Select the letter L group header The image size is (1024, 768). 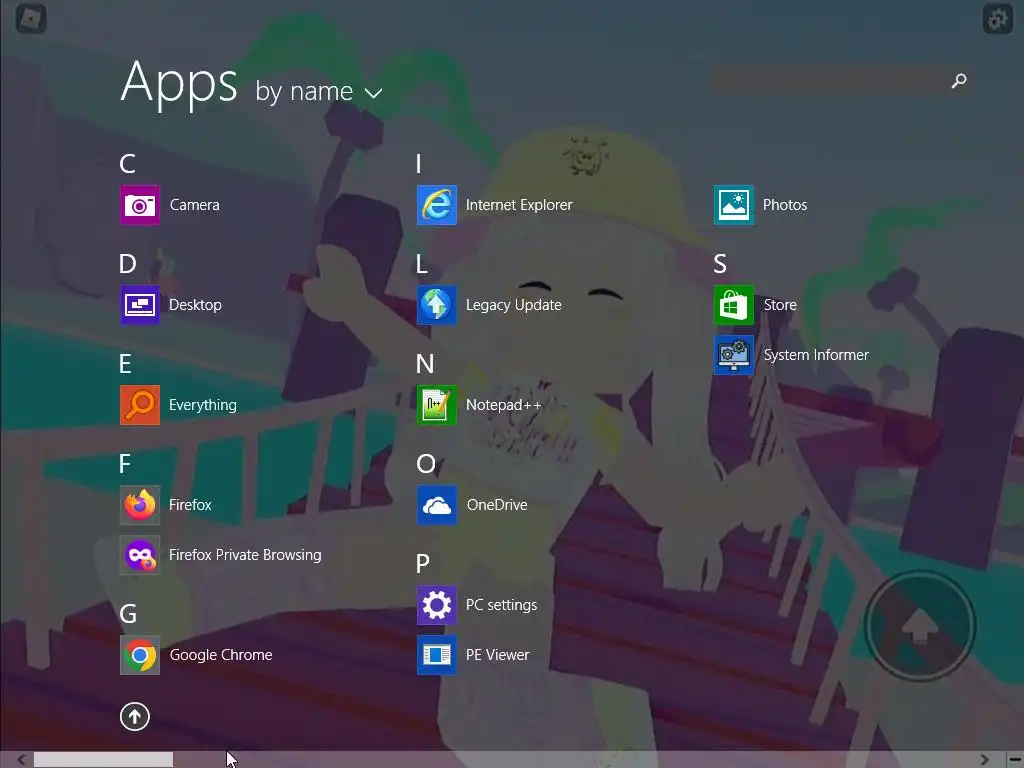(422, 264)
